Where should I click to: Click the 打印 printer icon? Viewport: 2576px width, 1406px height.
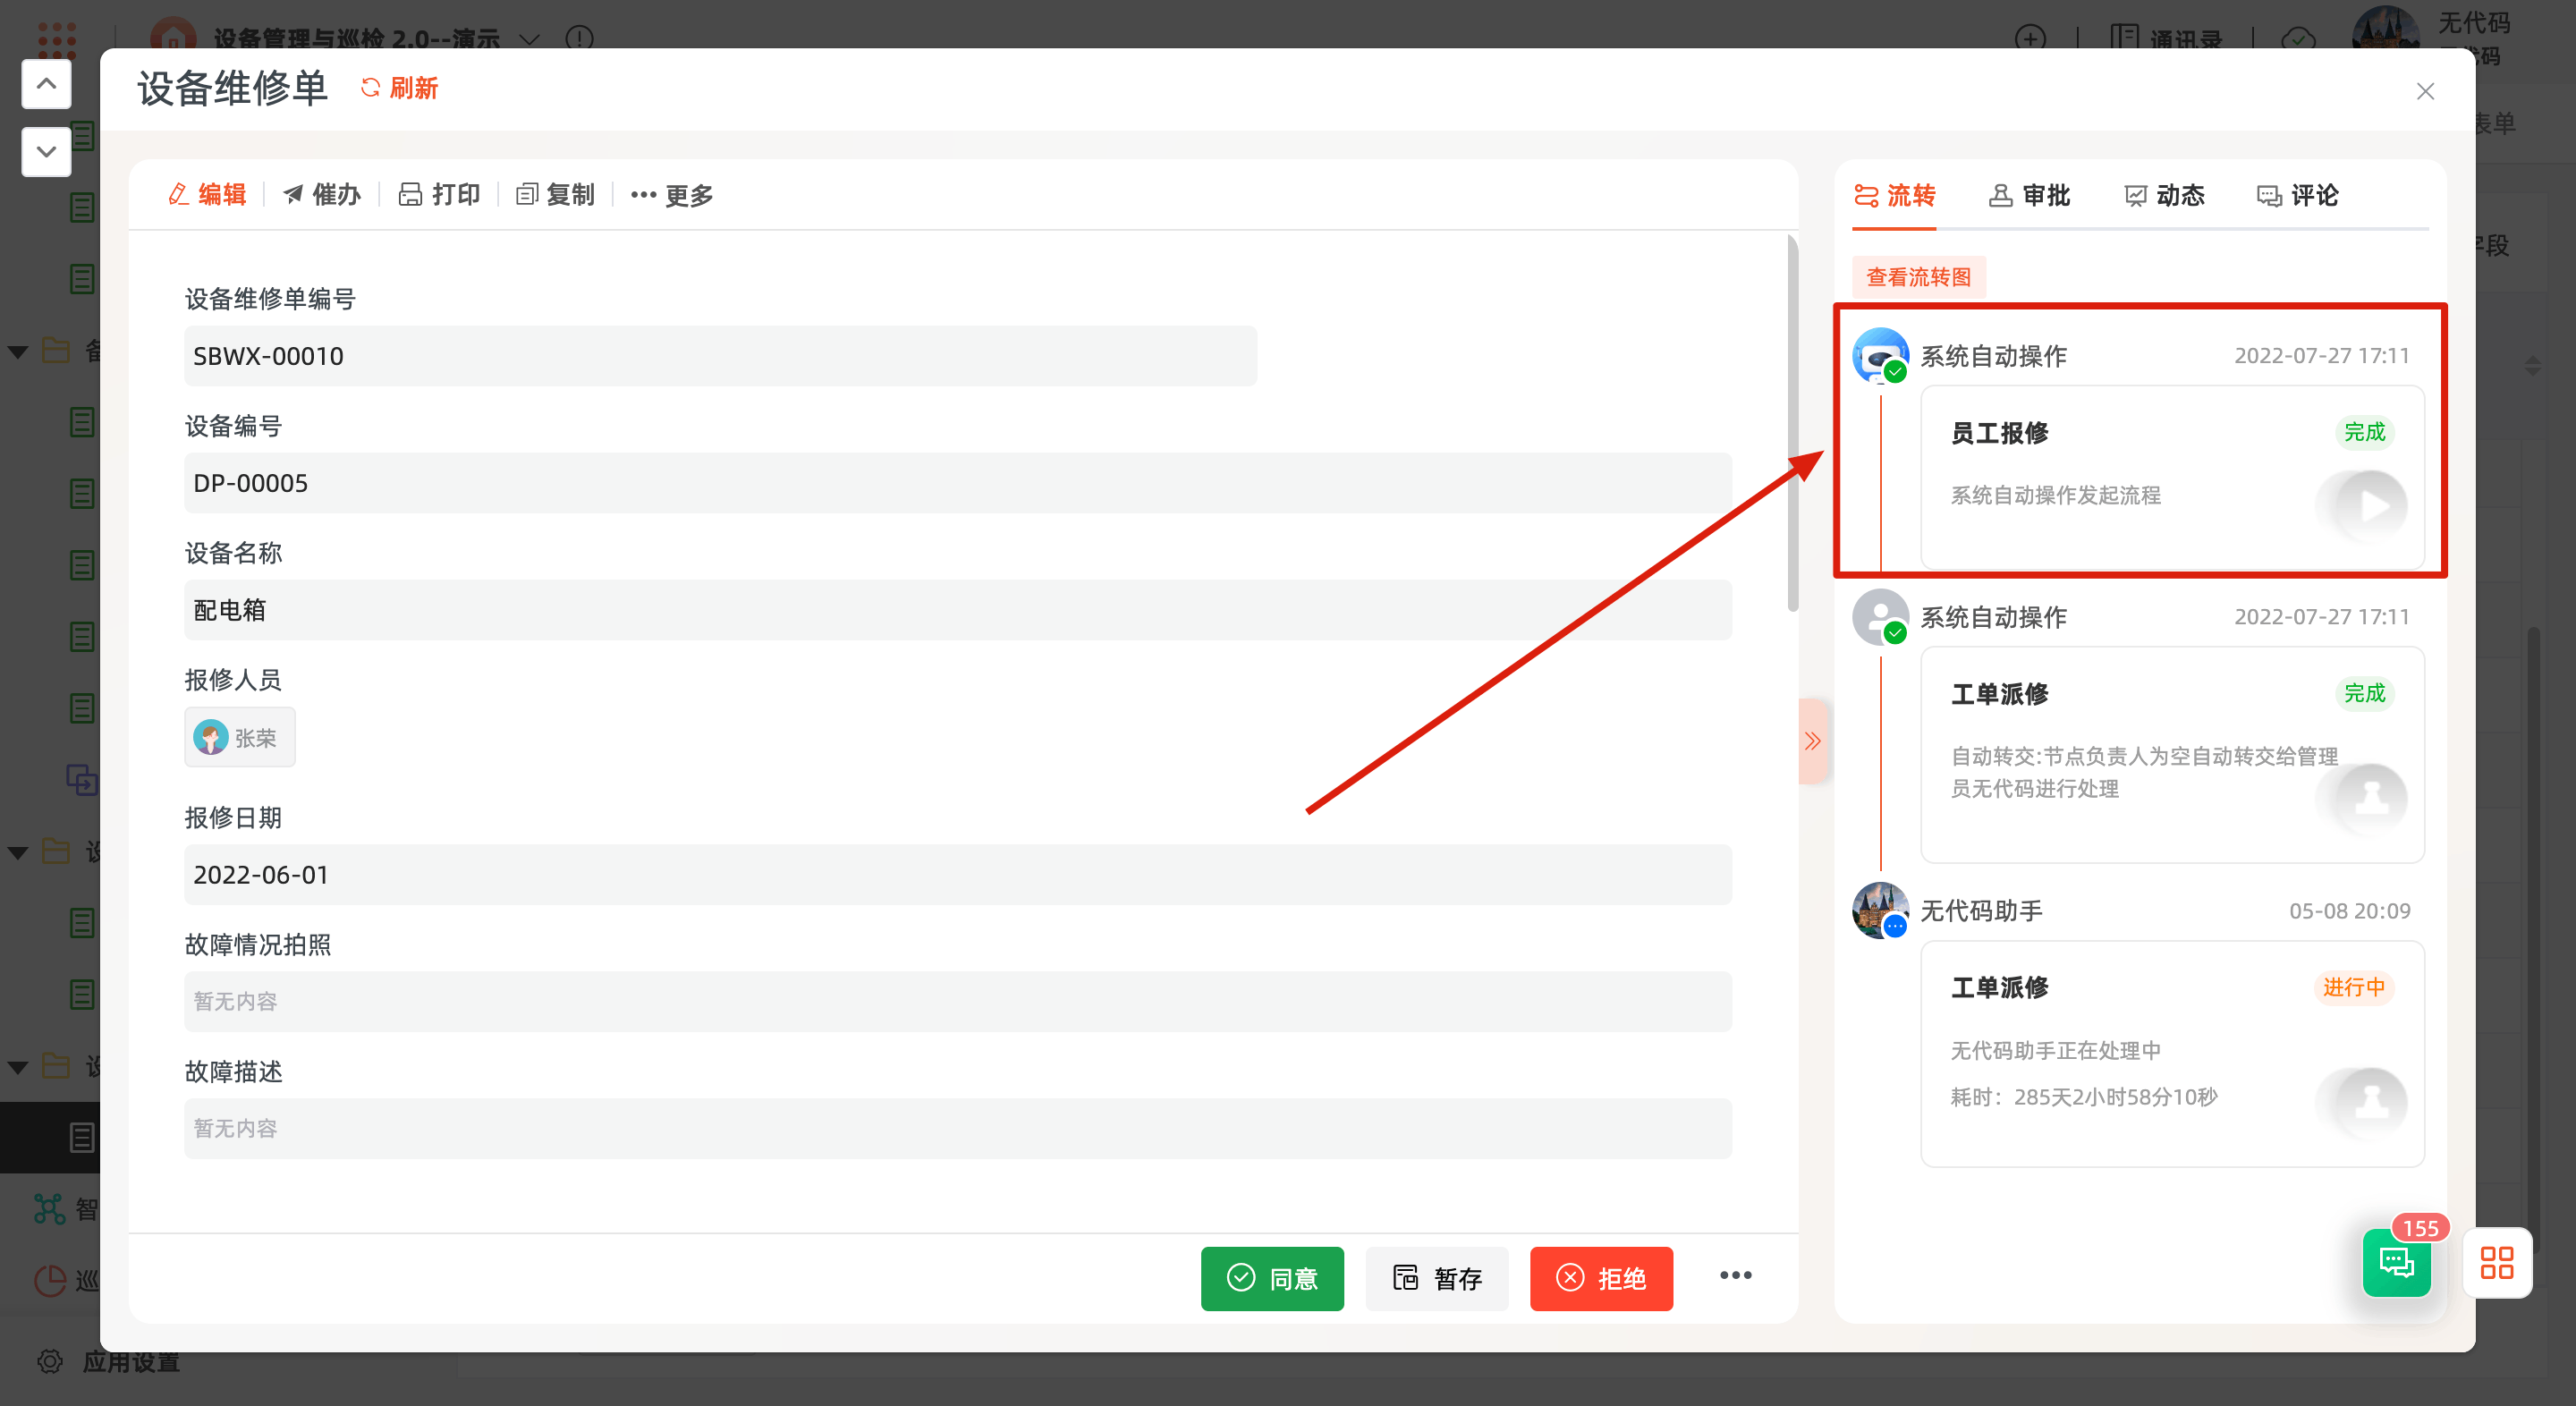pyautogui.click(x=410, y=195)
